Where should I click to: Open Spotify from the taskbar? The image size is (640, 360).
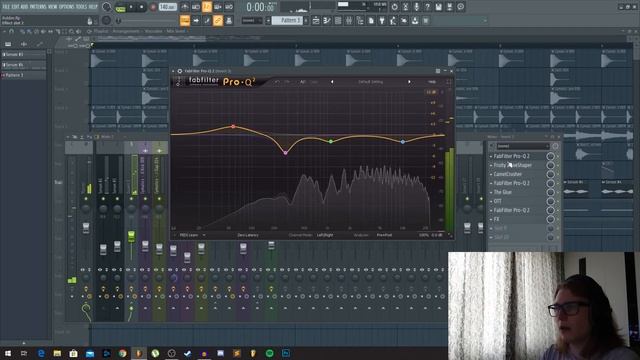click(x=269, y=353)
